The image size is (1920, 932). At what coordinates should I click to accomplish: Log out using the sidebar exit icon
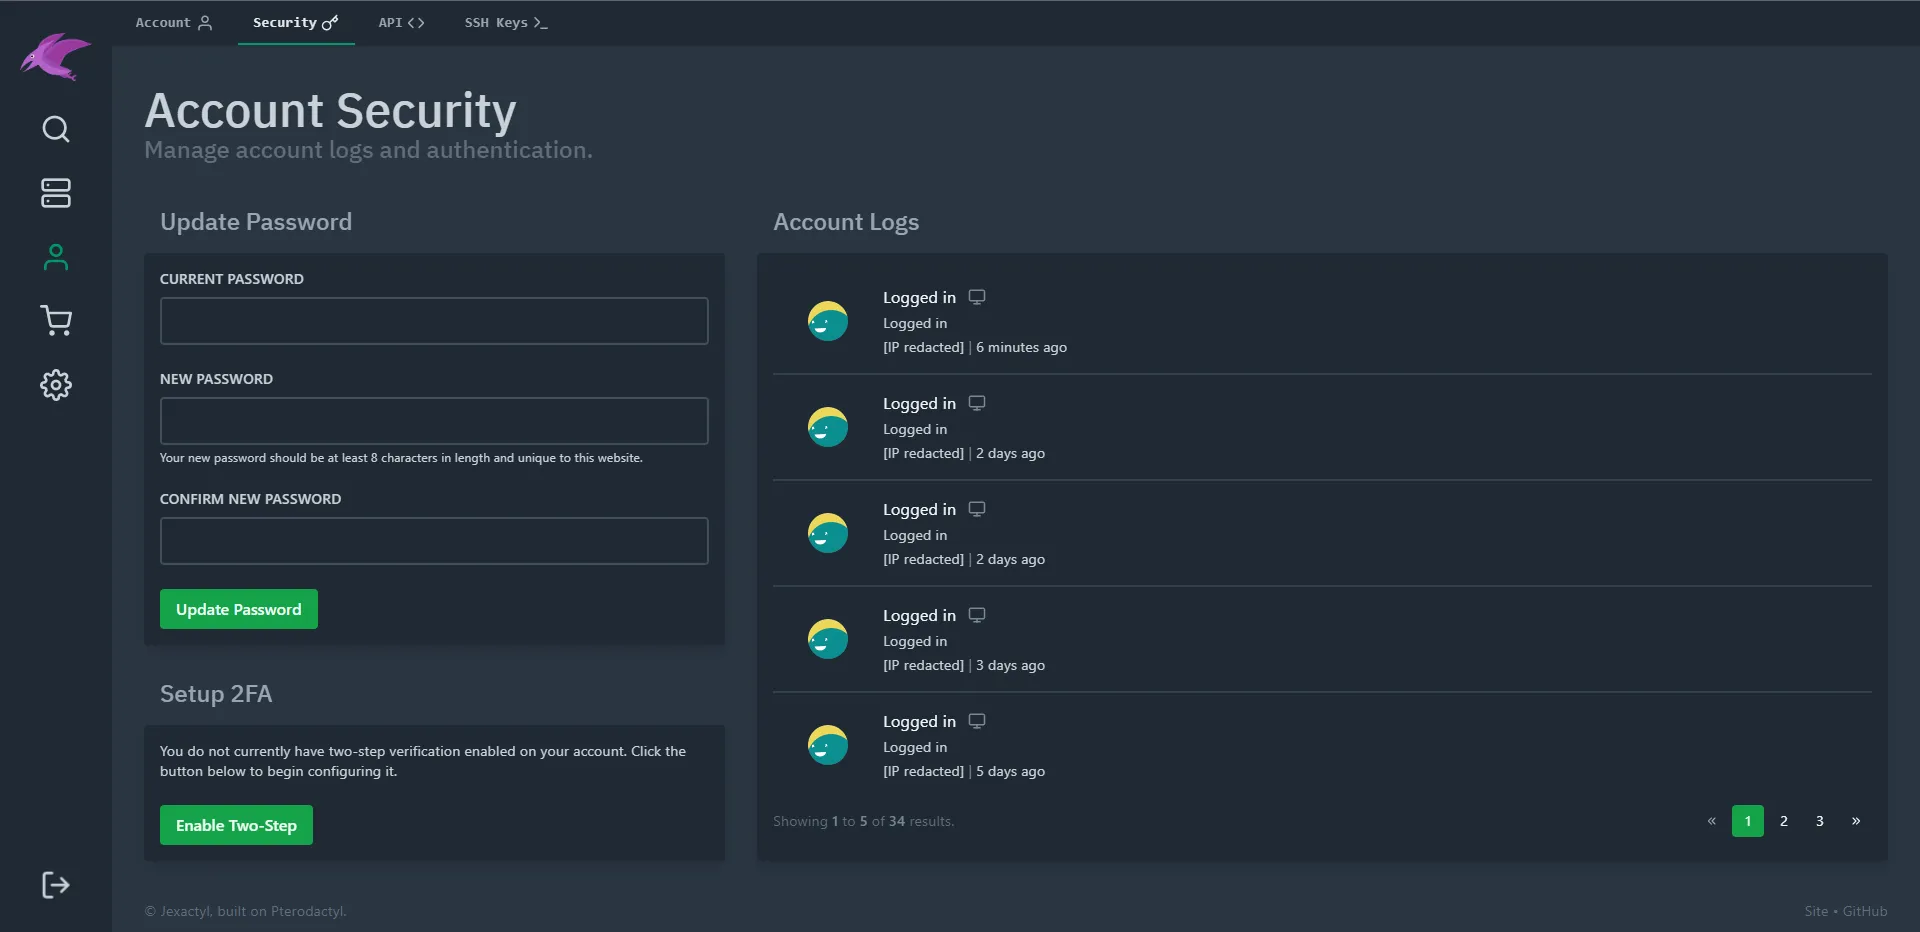click(x=55, y=884)
